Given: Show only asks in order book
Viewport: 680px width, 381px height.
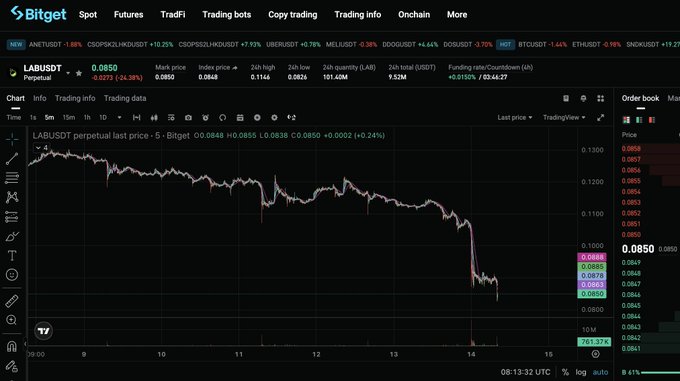Looking at the screenshot, I should (x=652, y=120).
